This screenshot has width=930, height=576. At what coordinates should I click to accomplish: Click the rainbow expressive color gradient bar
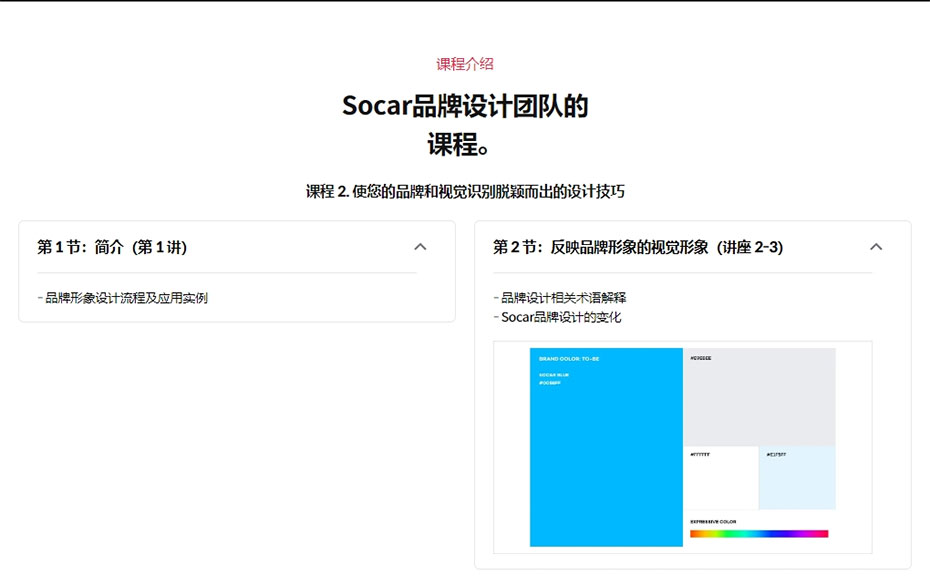point(759,534)
